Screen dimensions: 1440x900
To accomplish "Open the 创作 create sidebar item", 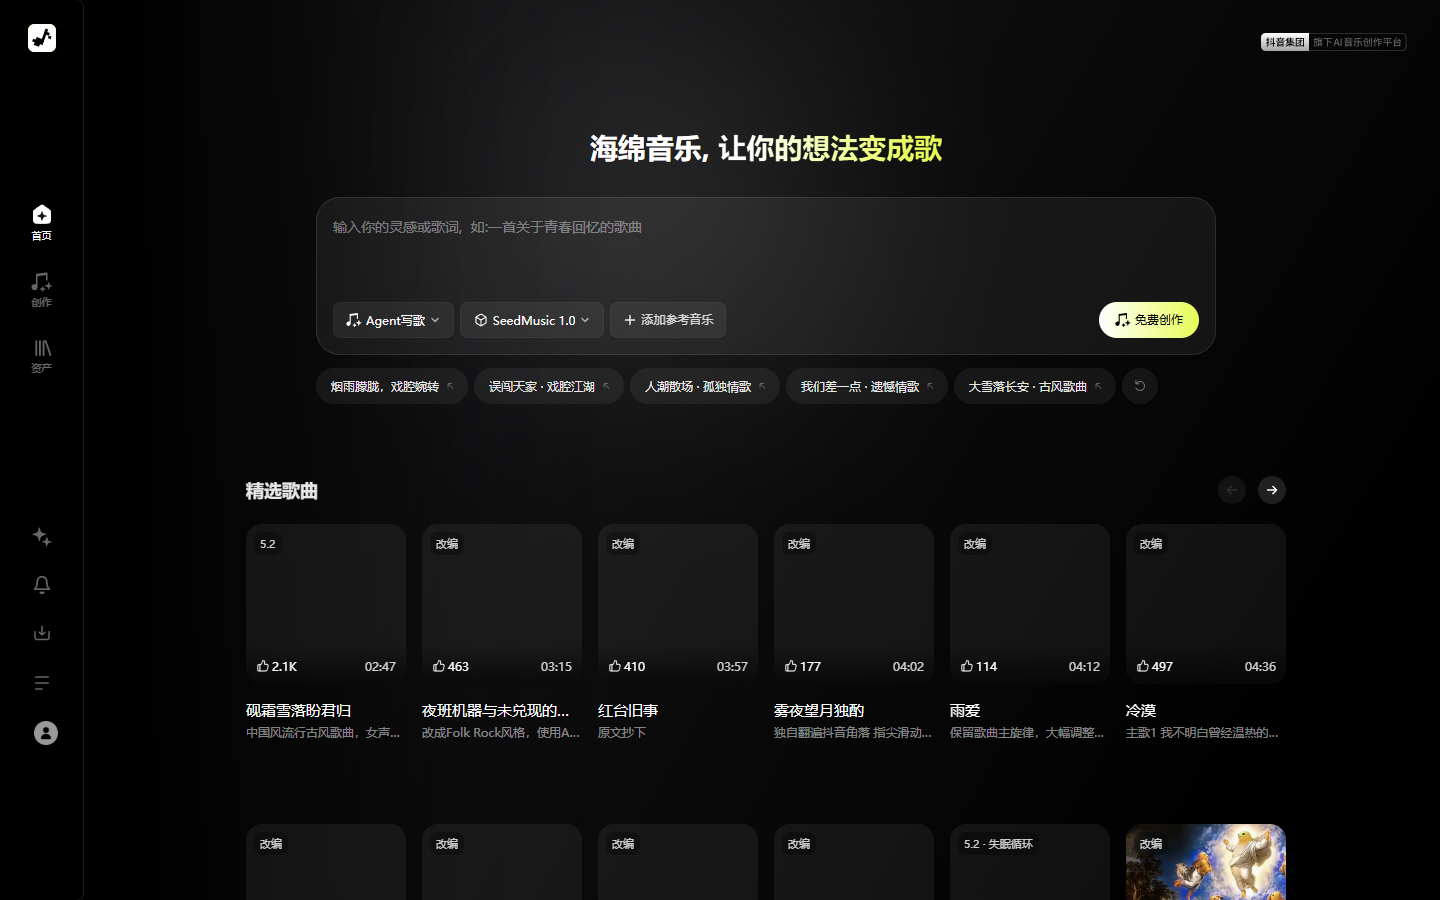I will click(x=42, y=289).
